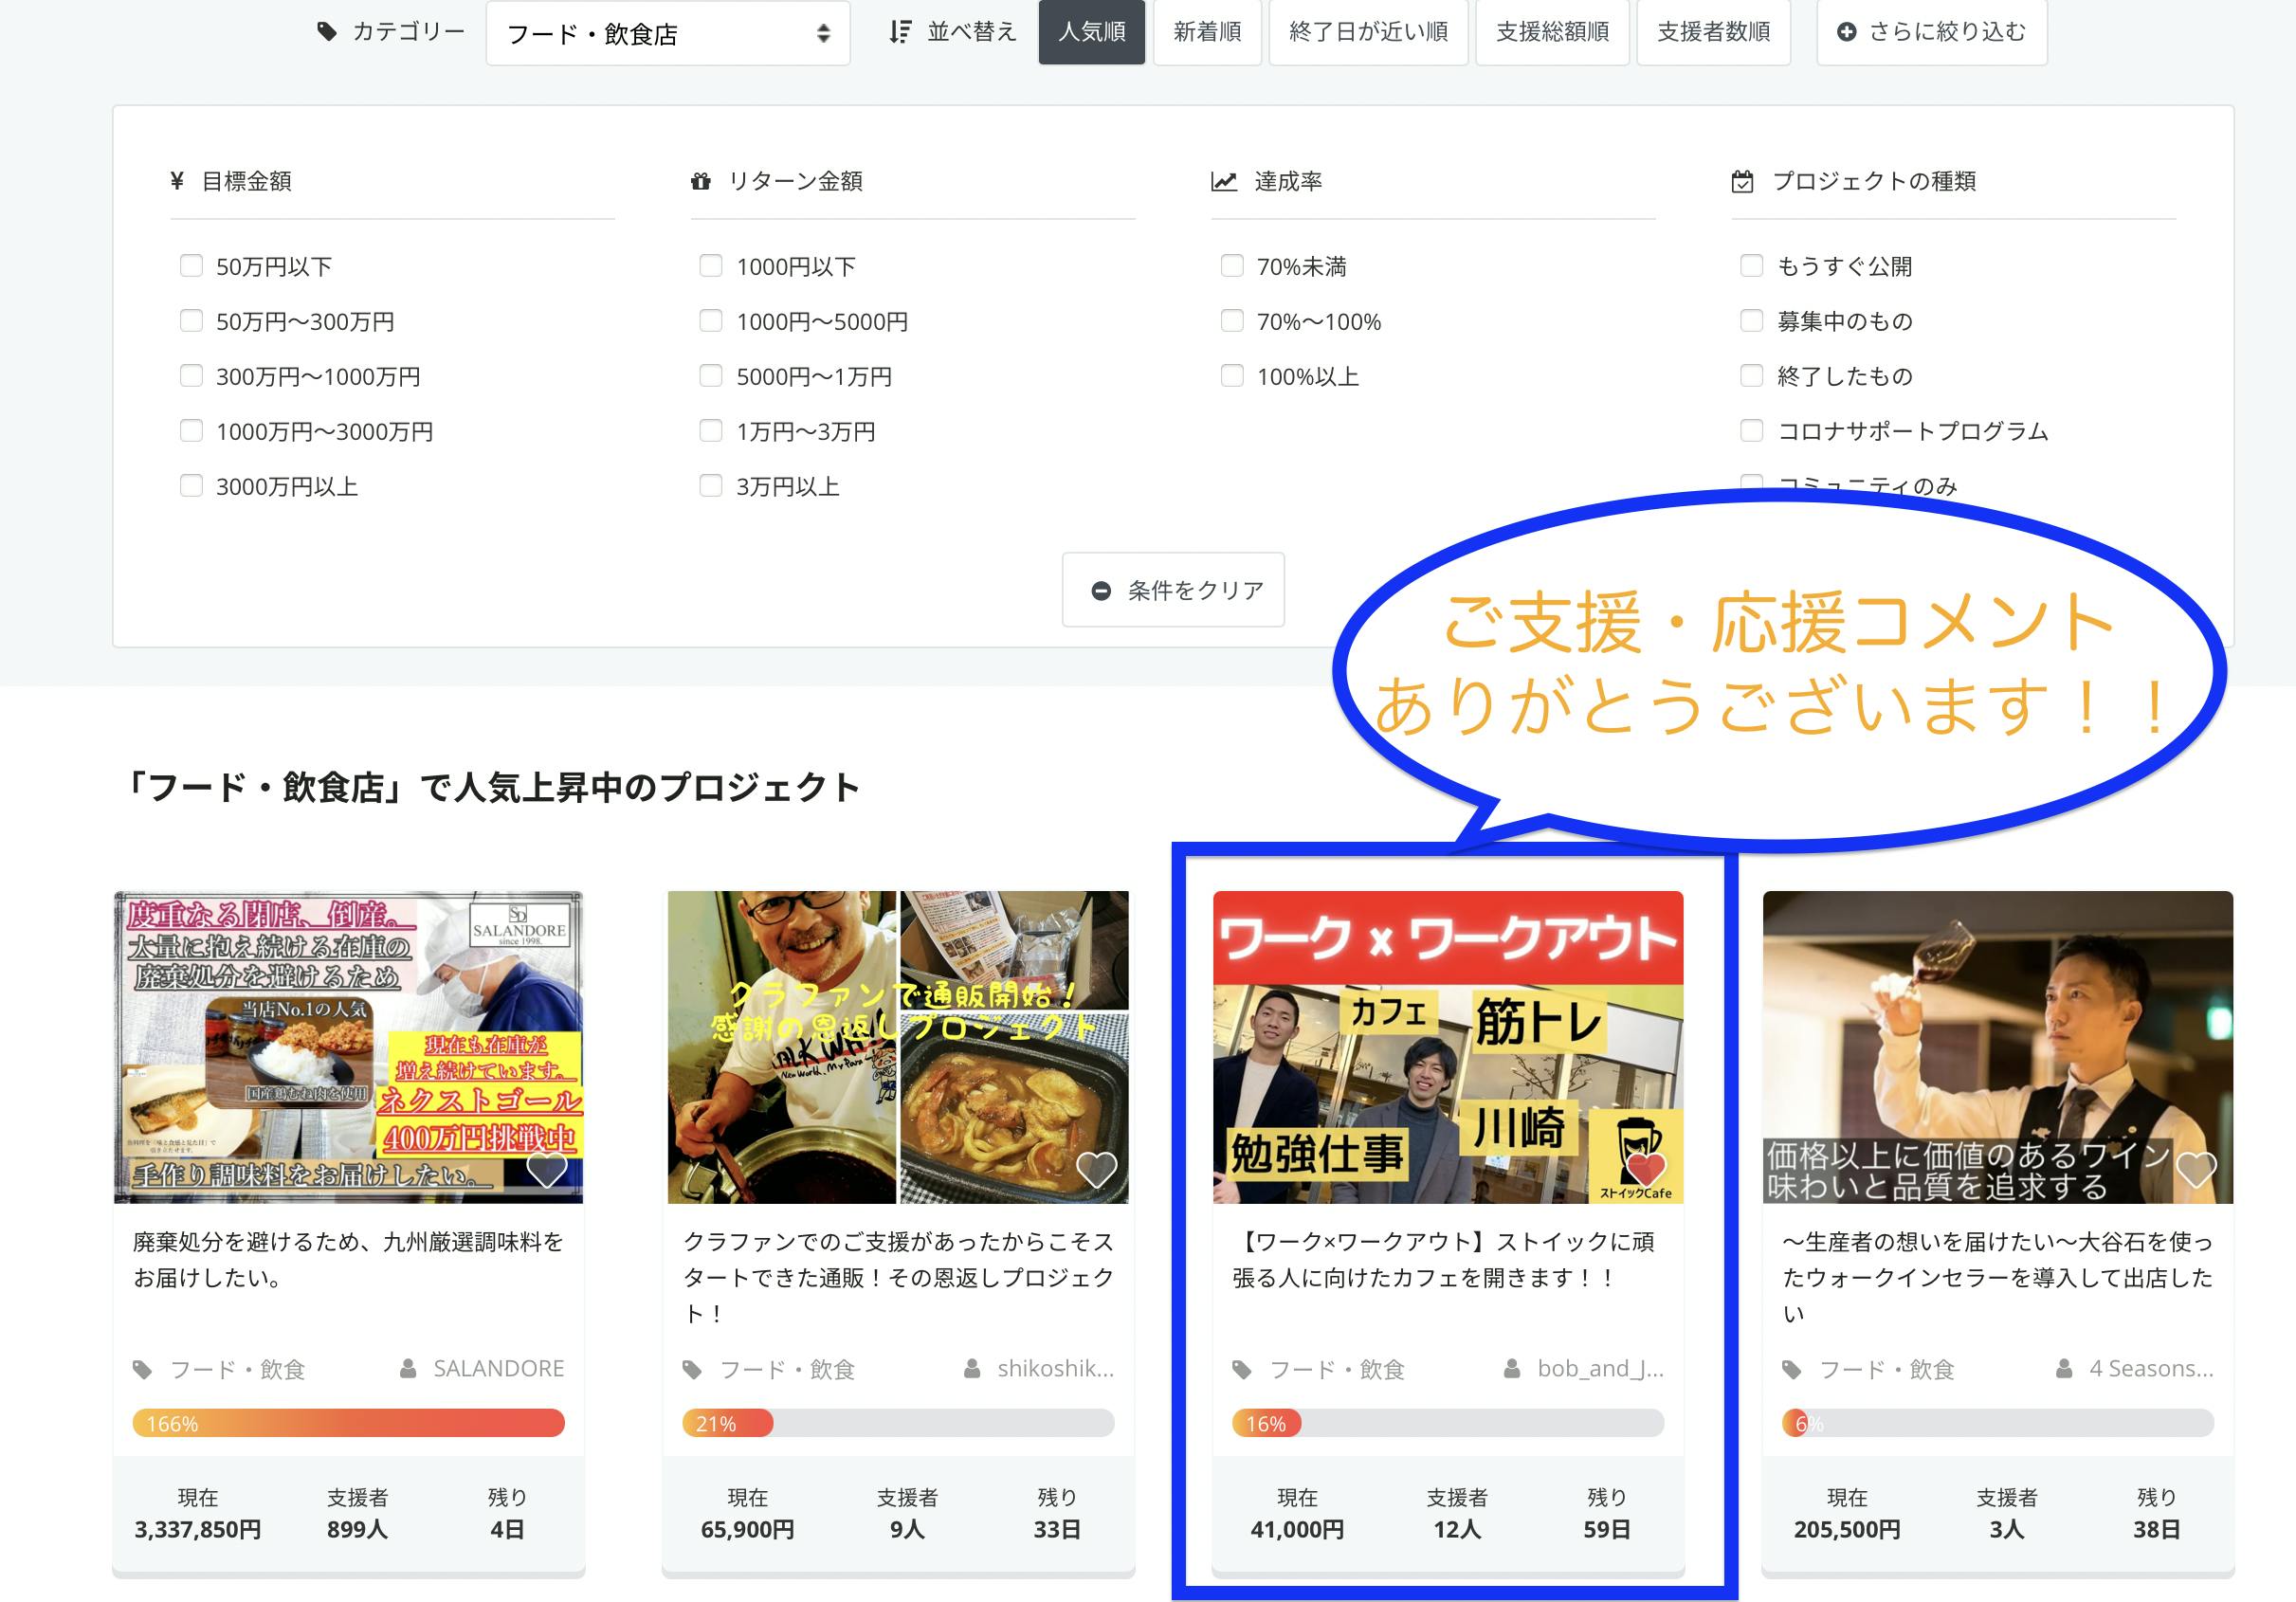Sort projects by 新着順

pyautogui.click(x=1207, y=32)
